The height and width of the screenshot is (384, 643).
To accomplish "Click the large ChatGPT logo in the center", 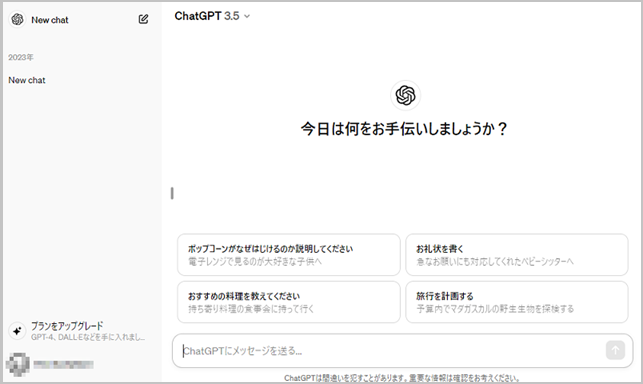I will 405,96.
